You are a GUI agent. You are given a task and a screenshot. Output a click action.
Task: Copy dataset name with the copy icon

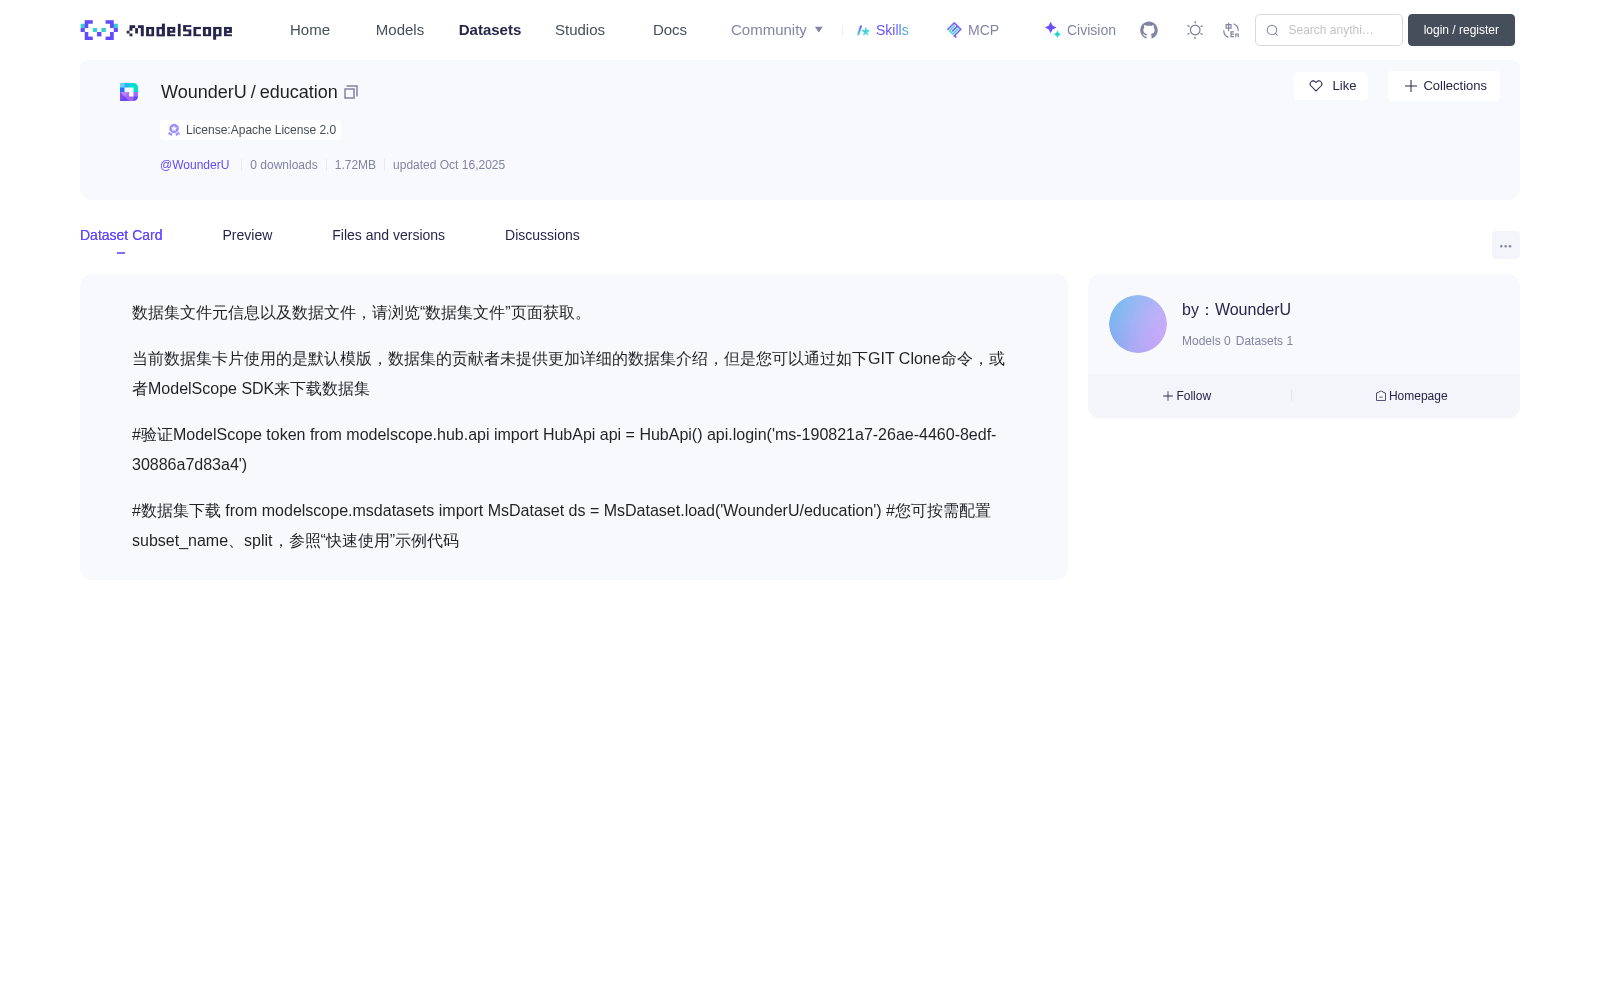(x=351, y=92)
